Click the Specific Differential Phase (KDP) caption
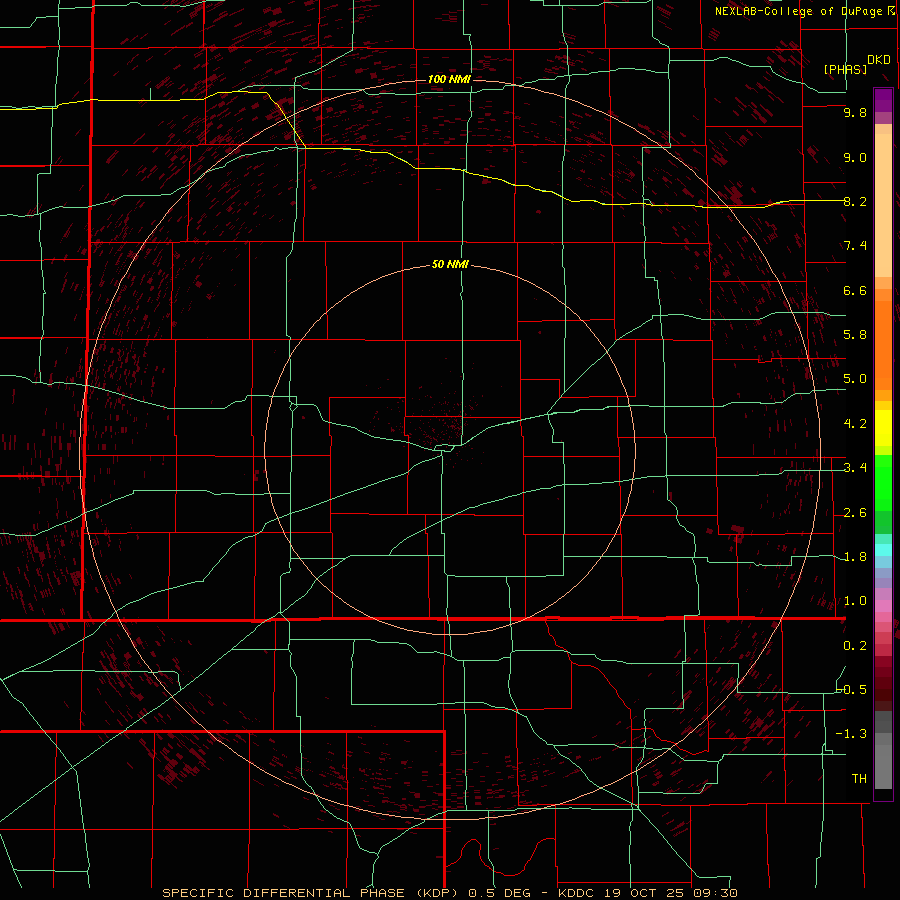This screenshot has height=900, width=900. coord(311,893)
